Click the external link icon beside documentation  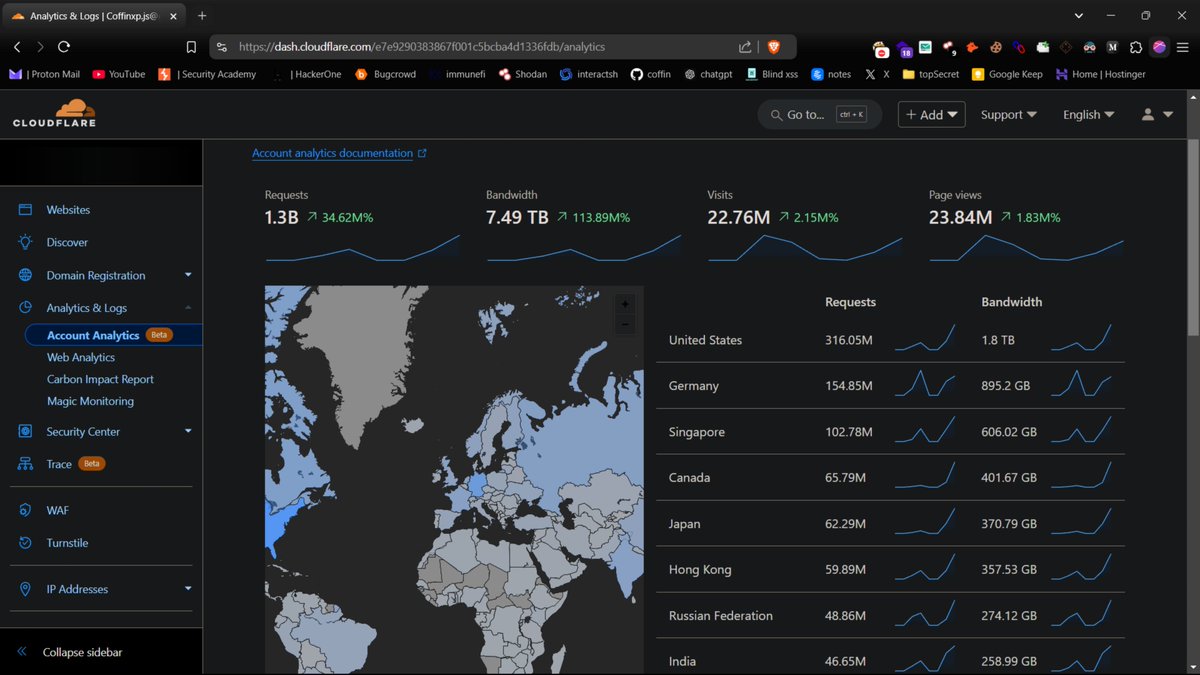click(x=422, y=153)
